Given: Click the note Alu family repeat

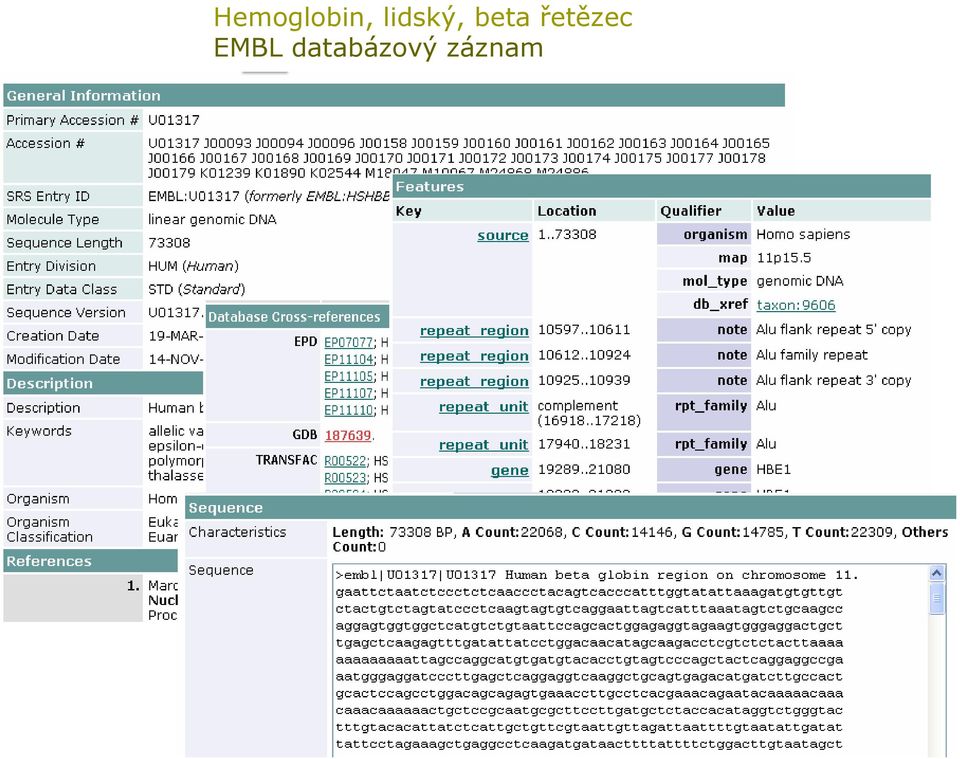Looking at the screenshot, I should point(812,355).
